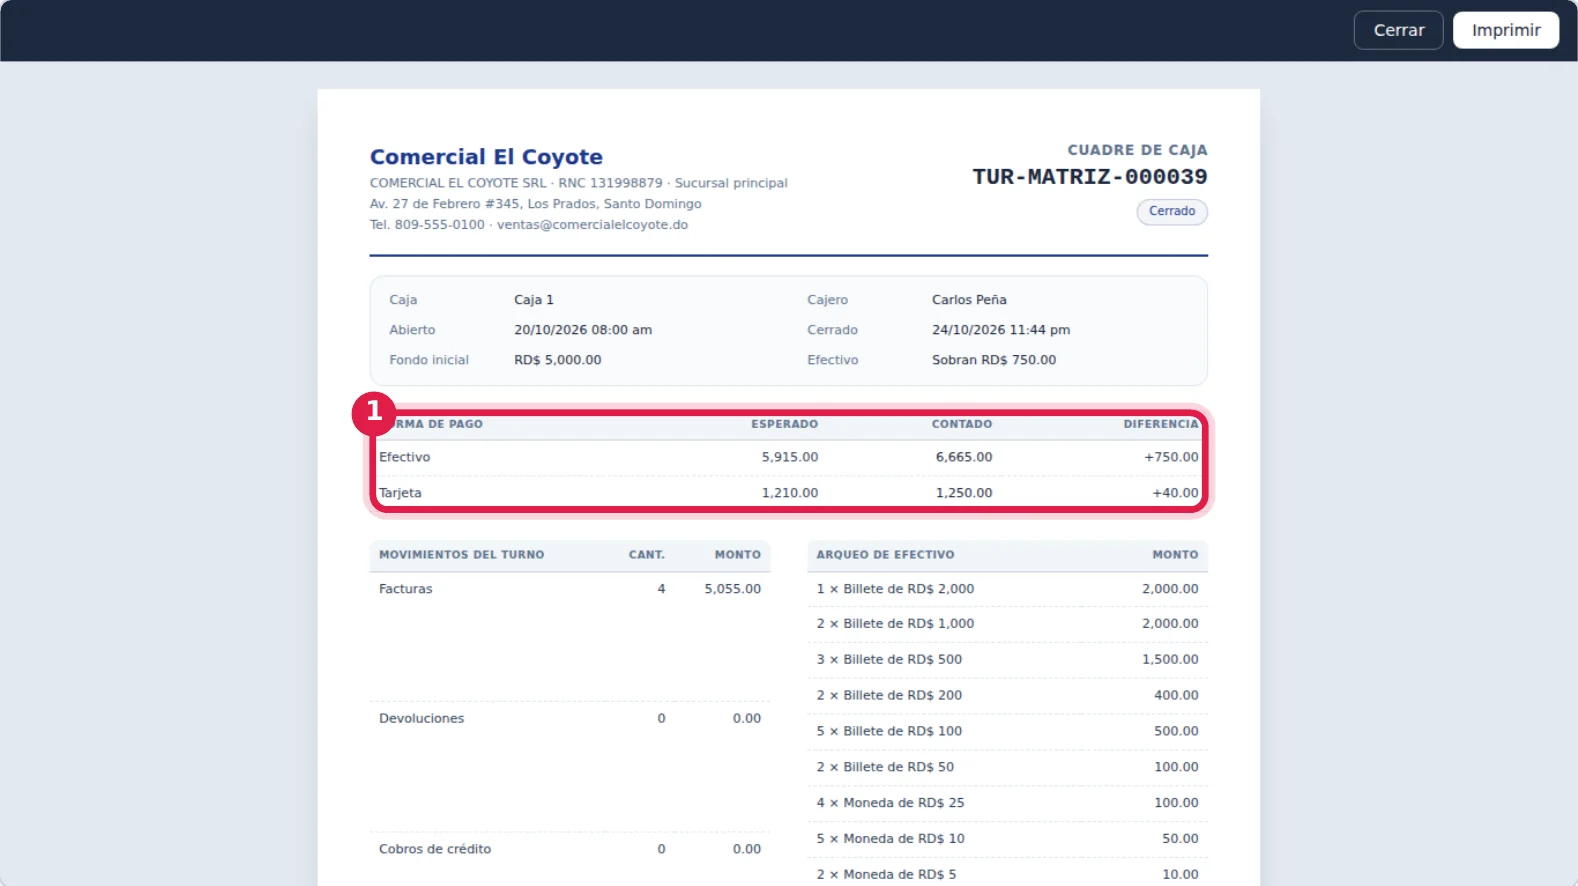The width and height of the screenshot is (1578, 886).
Task: Click the Caja 1 value
Action: (534, 300)
